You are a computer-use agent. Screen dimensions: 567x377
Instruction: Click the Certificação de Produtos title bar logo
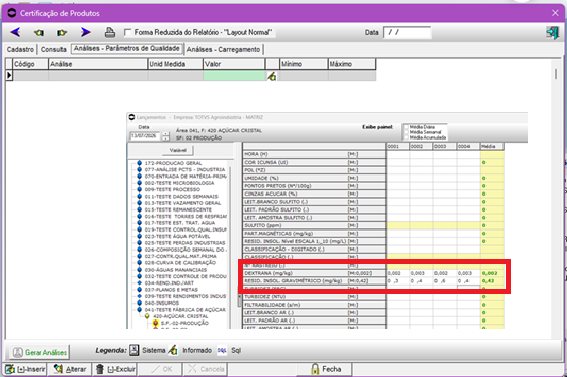pos(12,13)
